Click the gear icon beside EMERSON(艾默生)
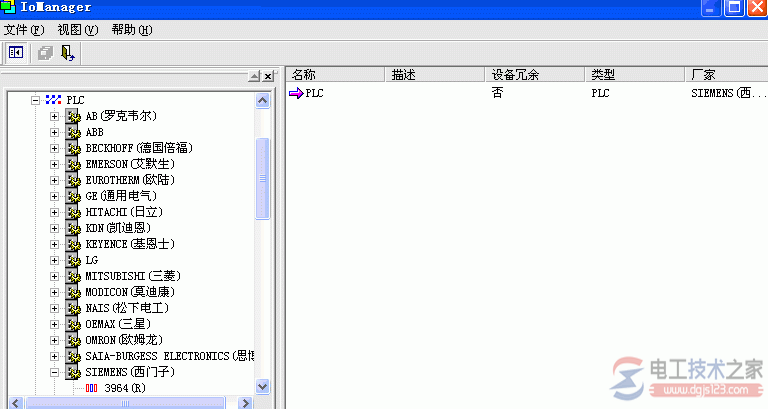Image resolution: width=768 pixels, height=409 pixels. (73, 165)
